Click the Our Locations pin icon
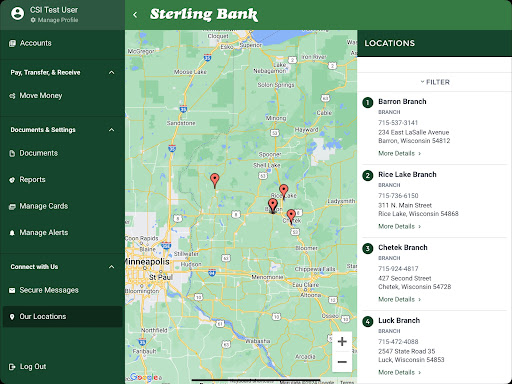This screenshot has height=384, width=512. pyautogui.click(x=12, y=317)
